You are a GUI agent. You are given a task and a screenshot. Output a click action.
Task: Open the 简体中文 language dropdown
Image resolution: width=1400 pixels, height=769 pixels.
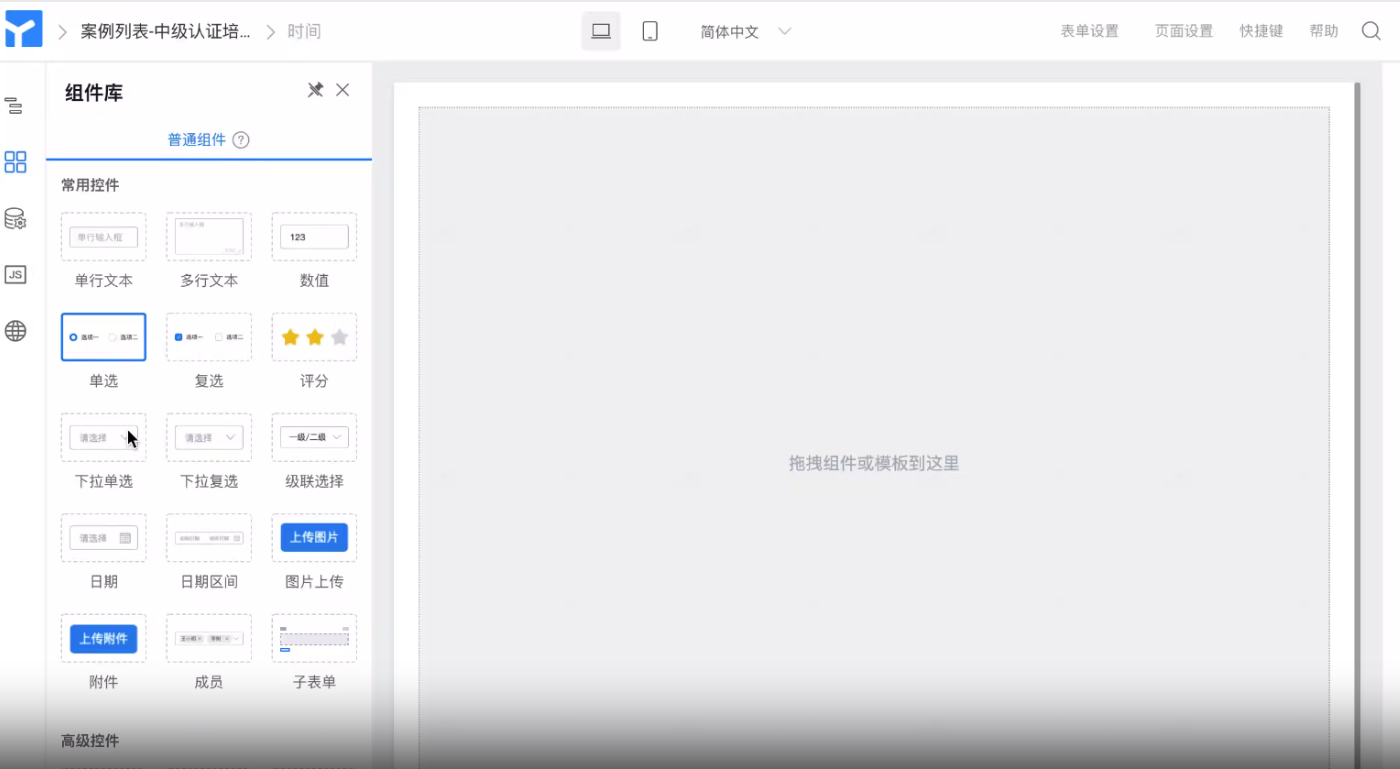(746, 31)
